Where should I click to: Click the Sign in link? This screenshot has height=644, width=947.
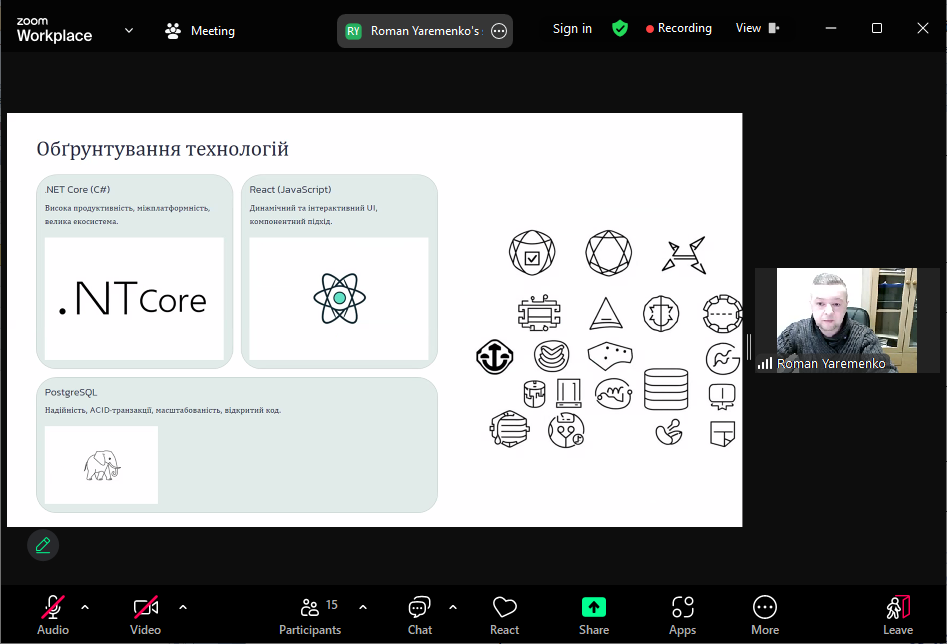click(x=572, y=29)
